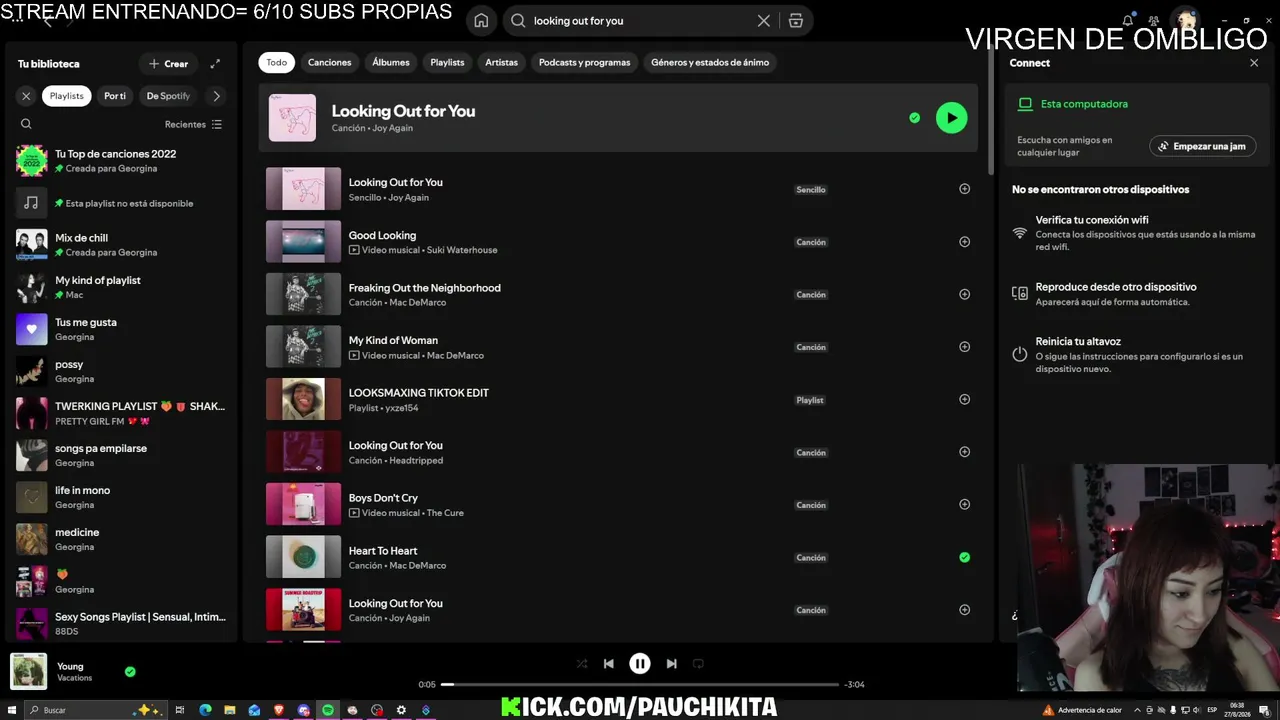Open the friend activity icon

click(1153, 20)
